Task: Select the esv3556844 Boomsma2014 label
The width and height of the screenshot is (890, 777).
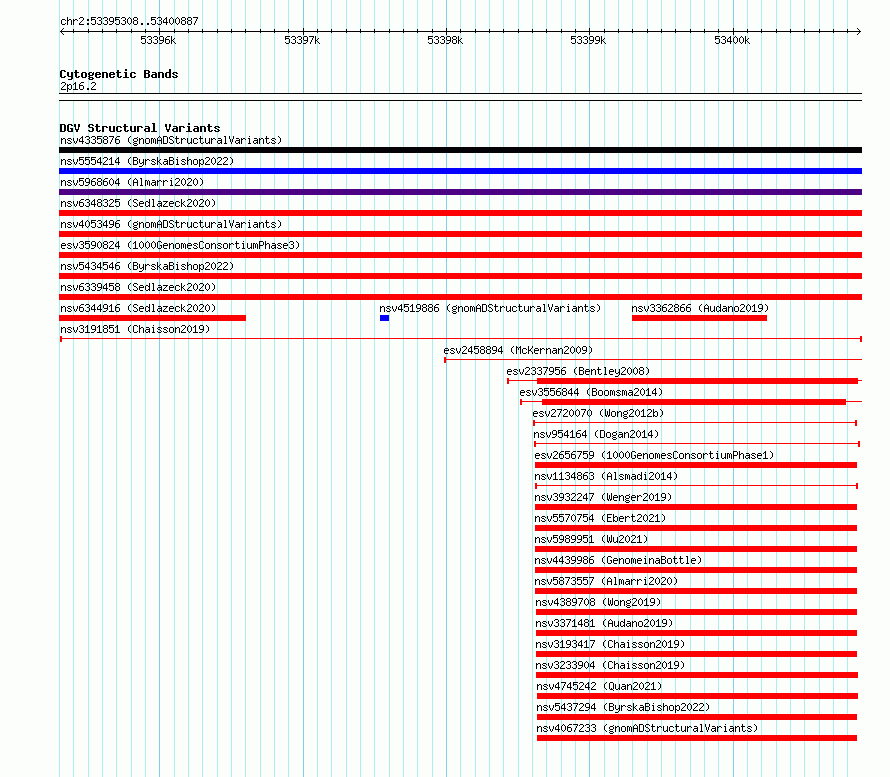Action: tap(591, 392)
